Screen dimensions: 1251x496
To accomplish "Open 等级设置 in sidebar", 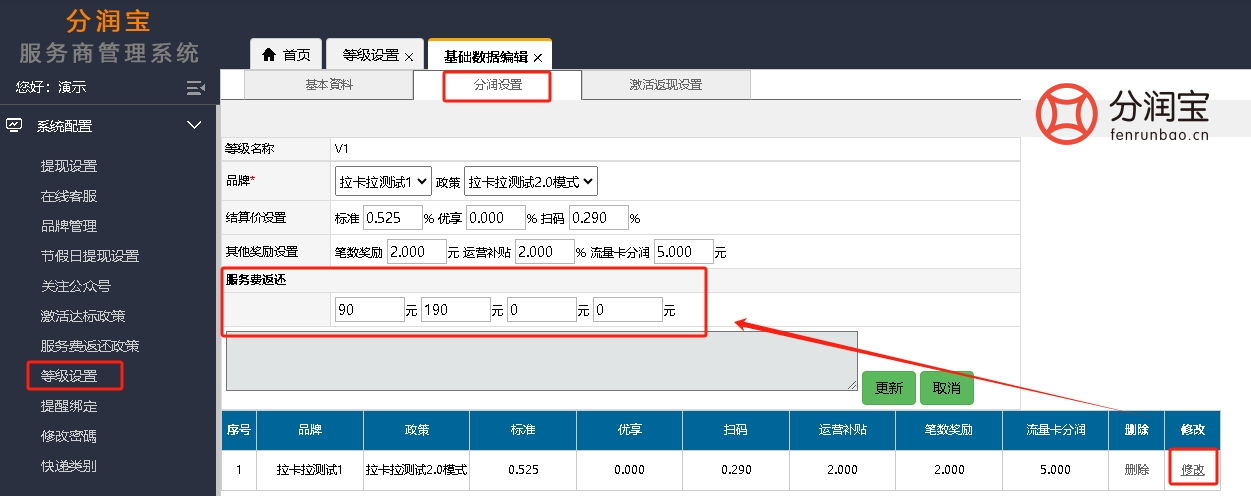I will point(69,376).
